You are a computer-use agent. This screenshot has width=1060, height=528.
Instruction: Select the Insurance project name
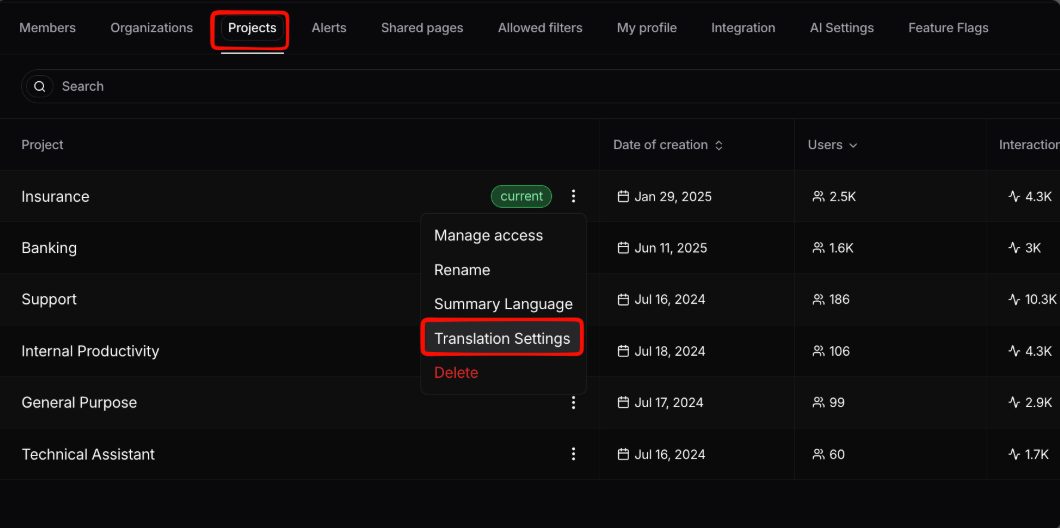55,197
